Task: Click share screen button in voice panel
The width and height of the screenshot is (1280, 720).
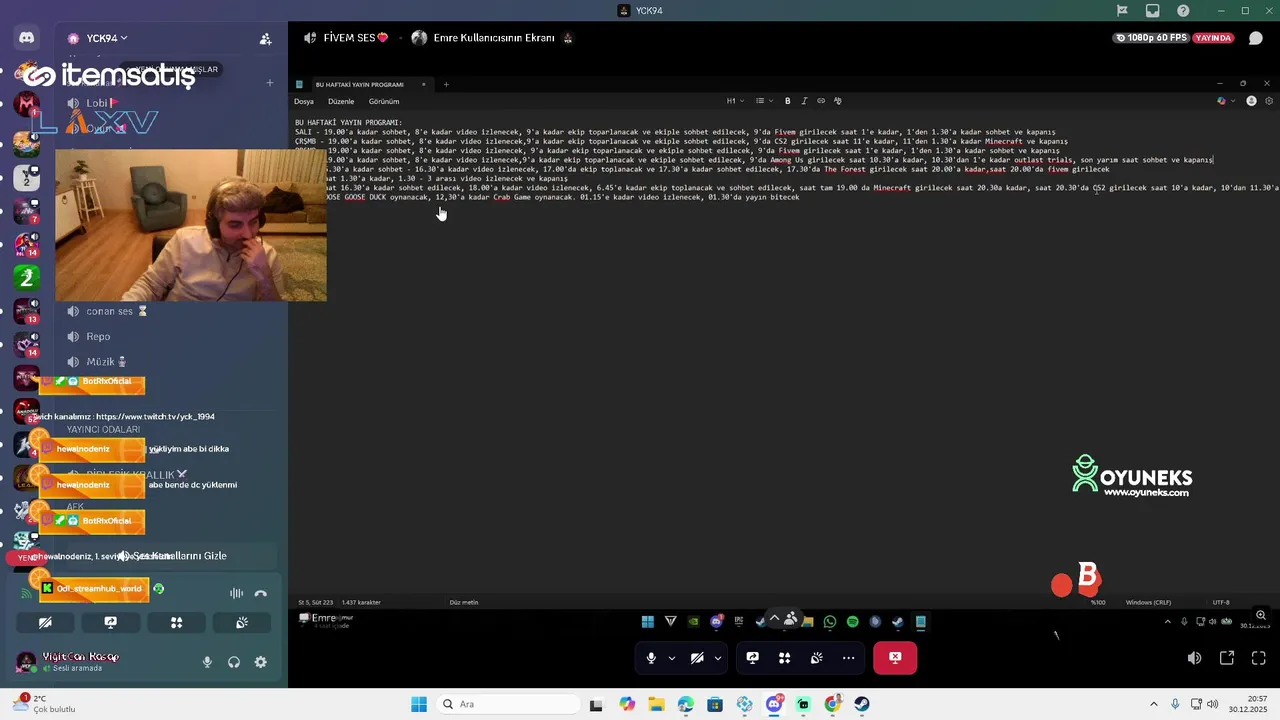Action: click(111, 622)
